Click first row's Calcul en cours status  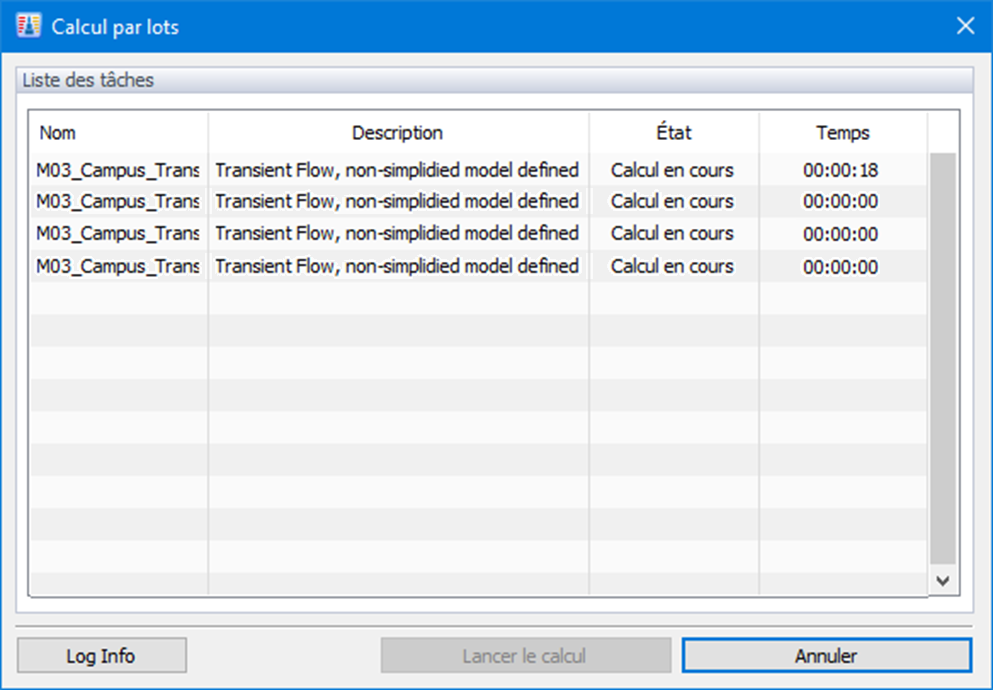[x=672, y=170]
